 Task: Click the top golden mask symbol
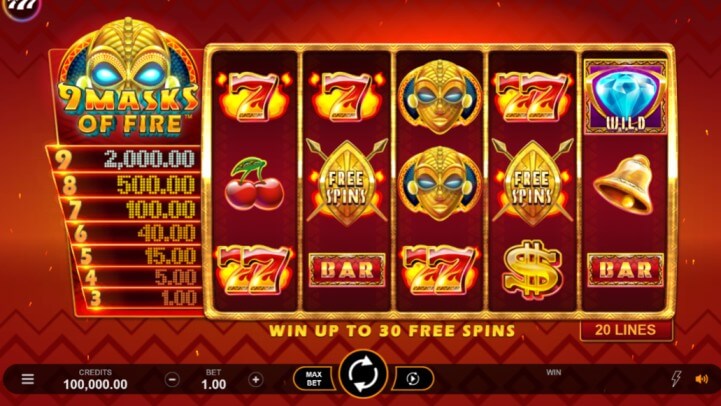pos(440,97)
